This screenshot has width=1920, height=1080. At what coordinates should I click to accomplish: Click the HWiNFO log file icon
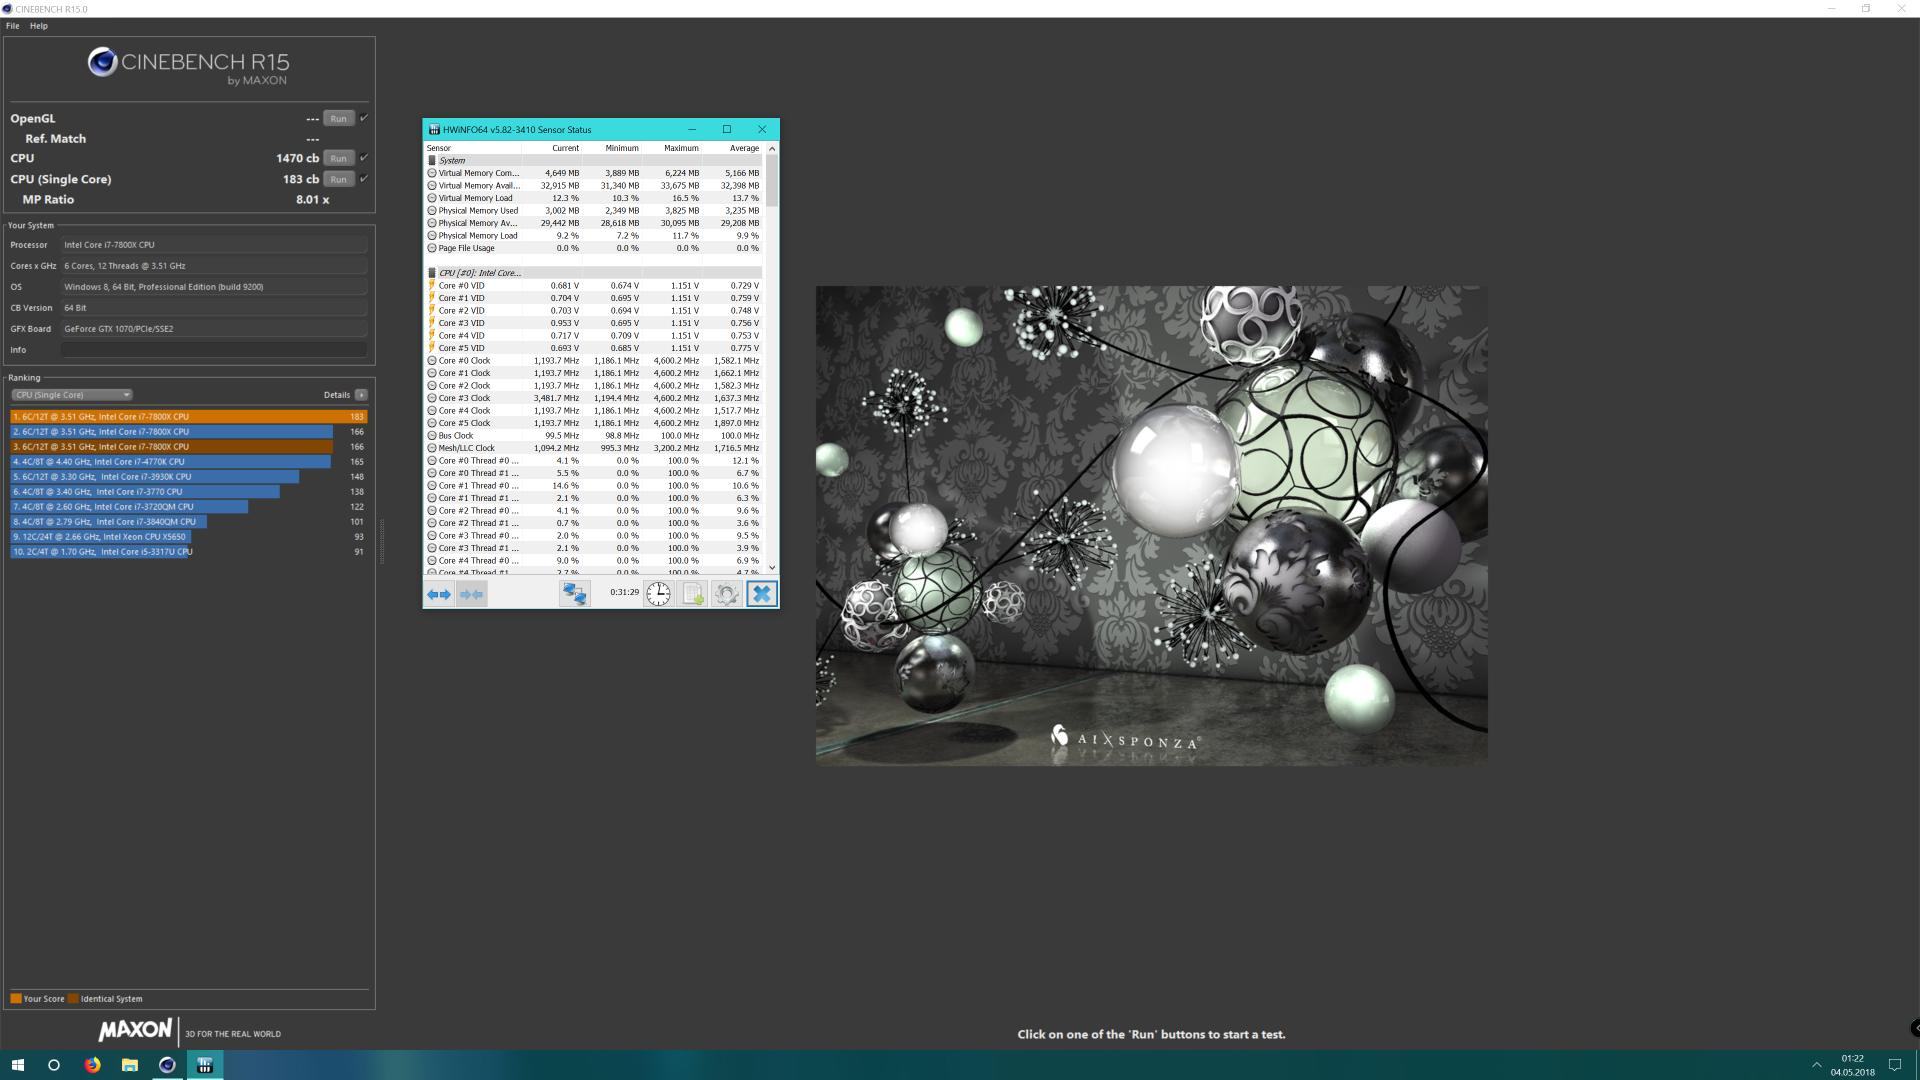[692, 594]
